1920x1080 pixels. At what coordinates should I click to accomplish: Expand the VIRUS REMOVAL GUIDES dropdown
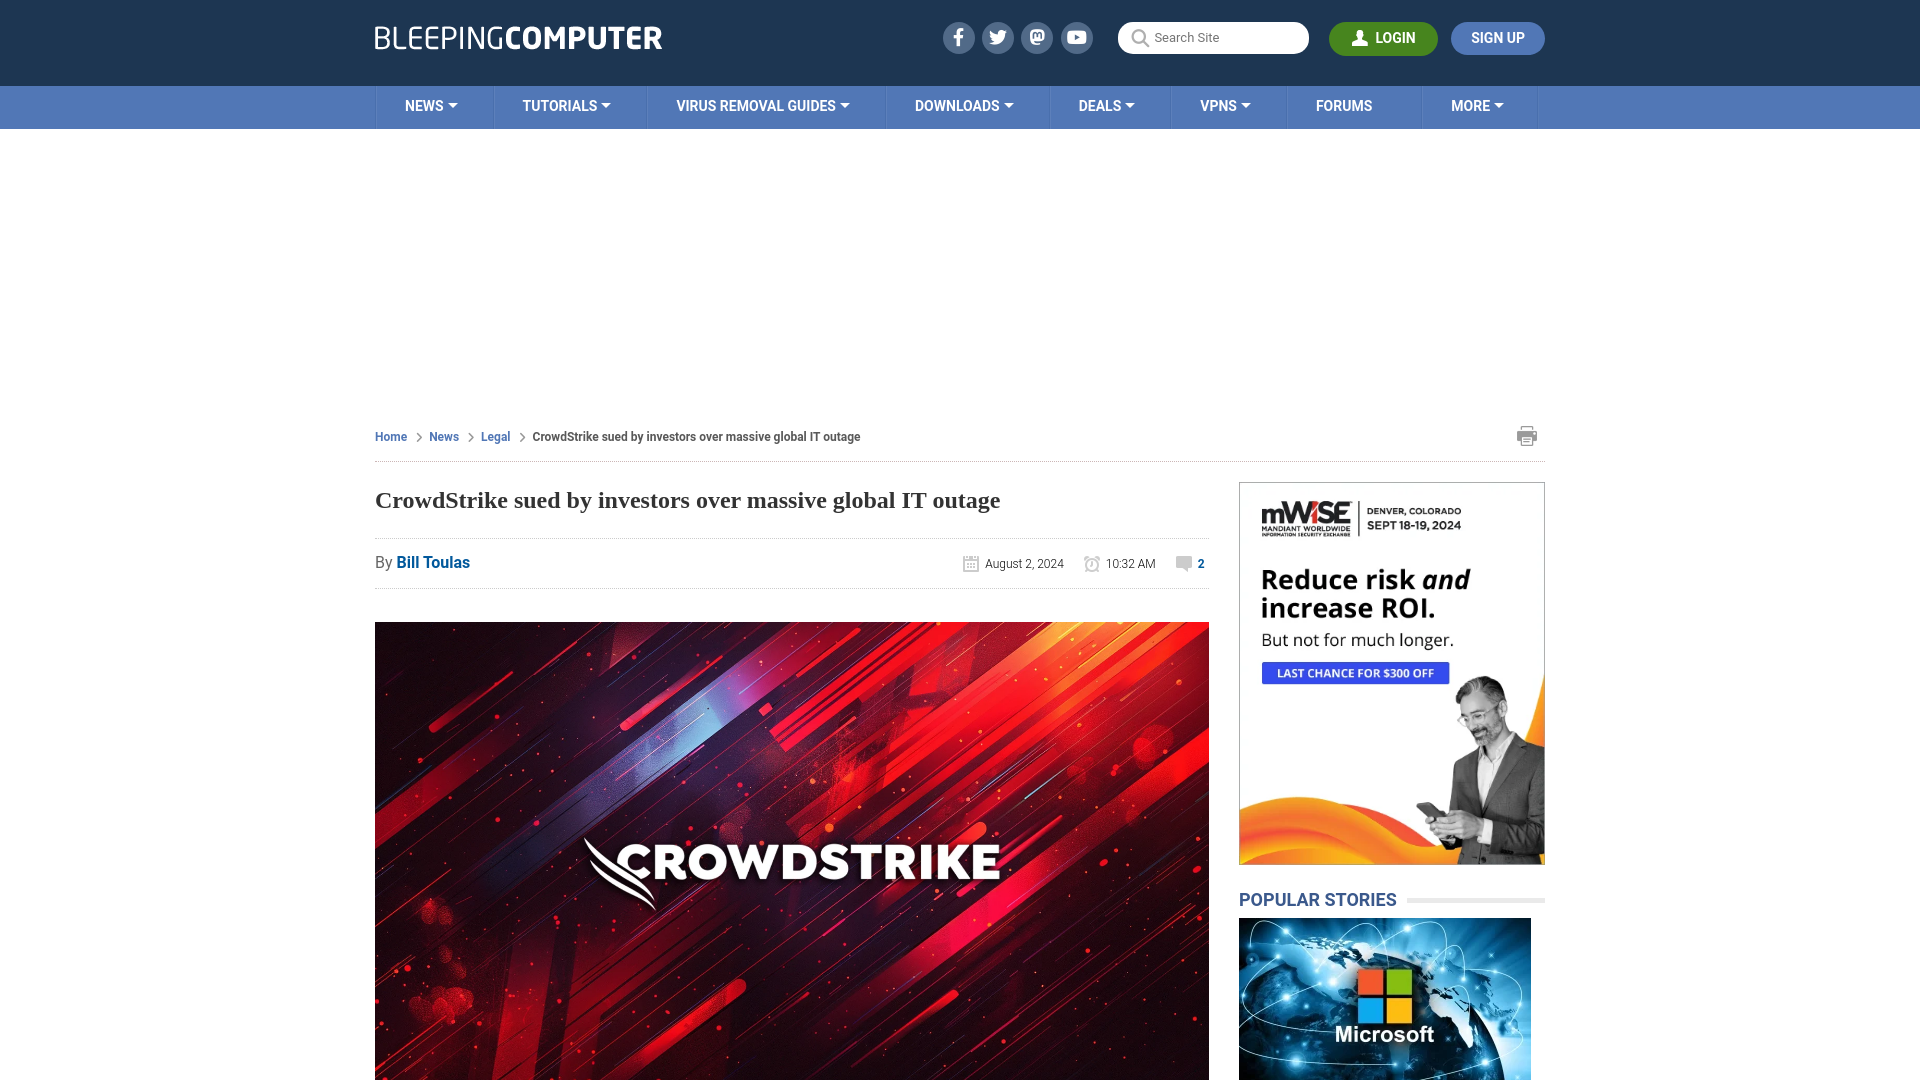coord(762,105)
